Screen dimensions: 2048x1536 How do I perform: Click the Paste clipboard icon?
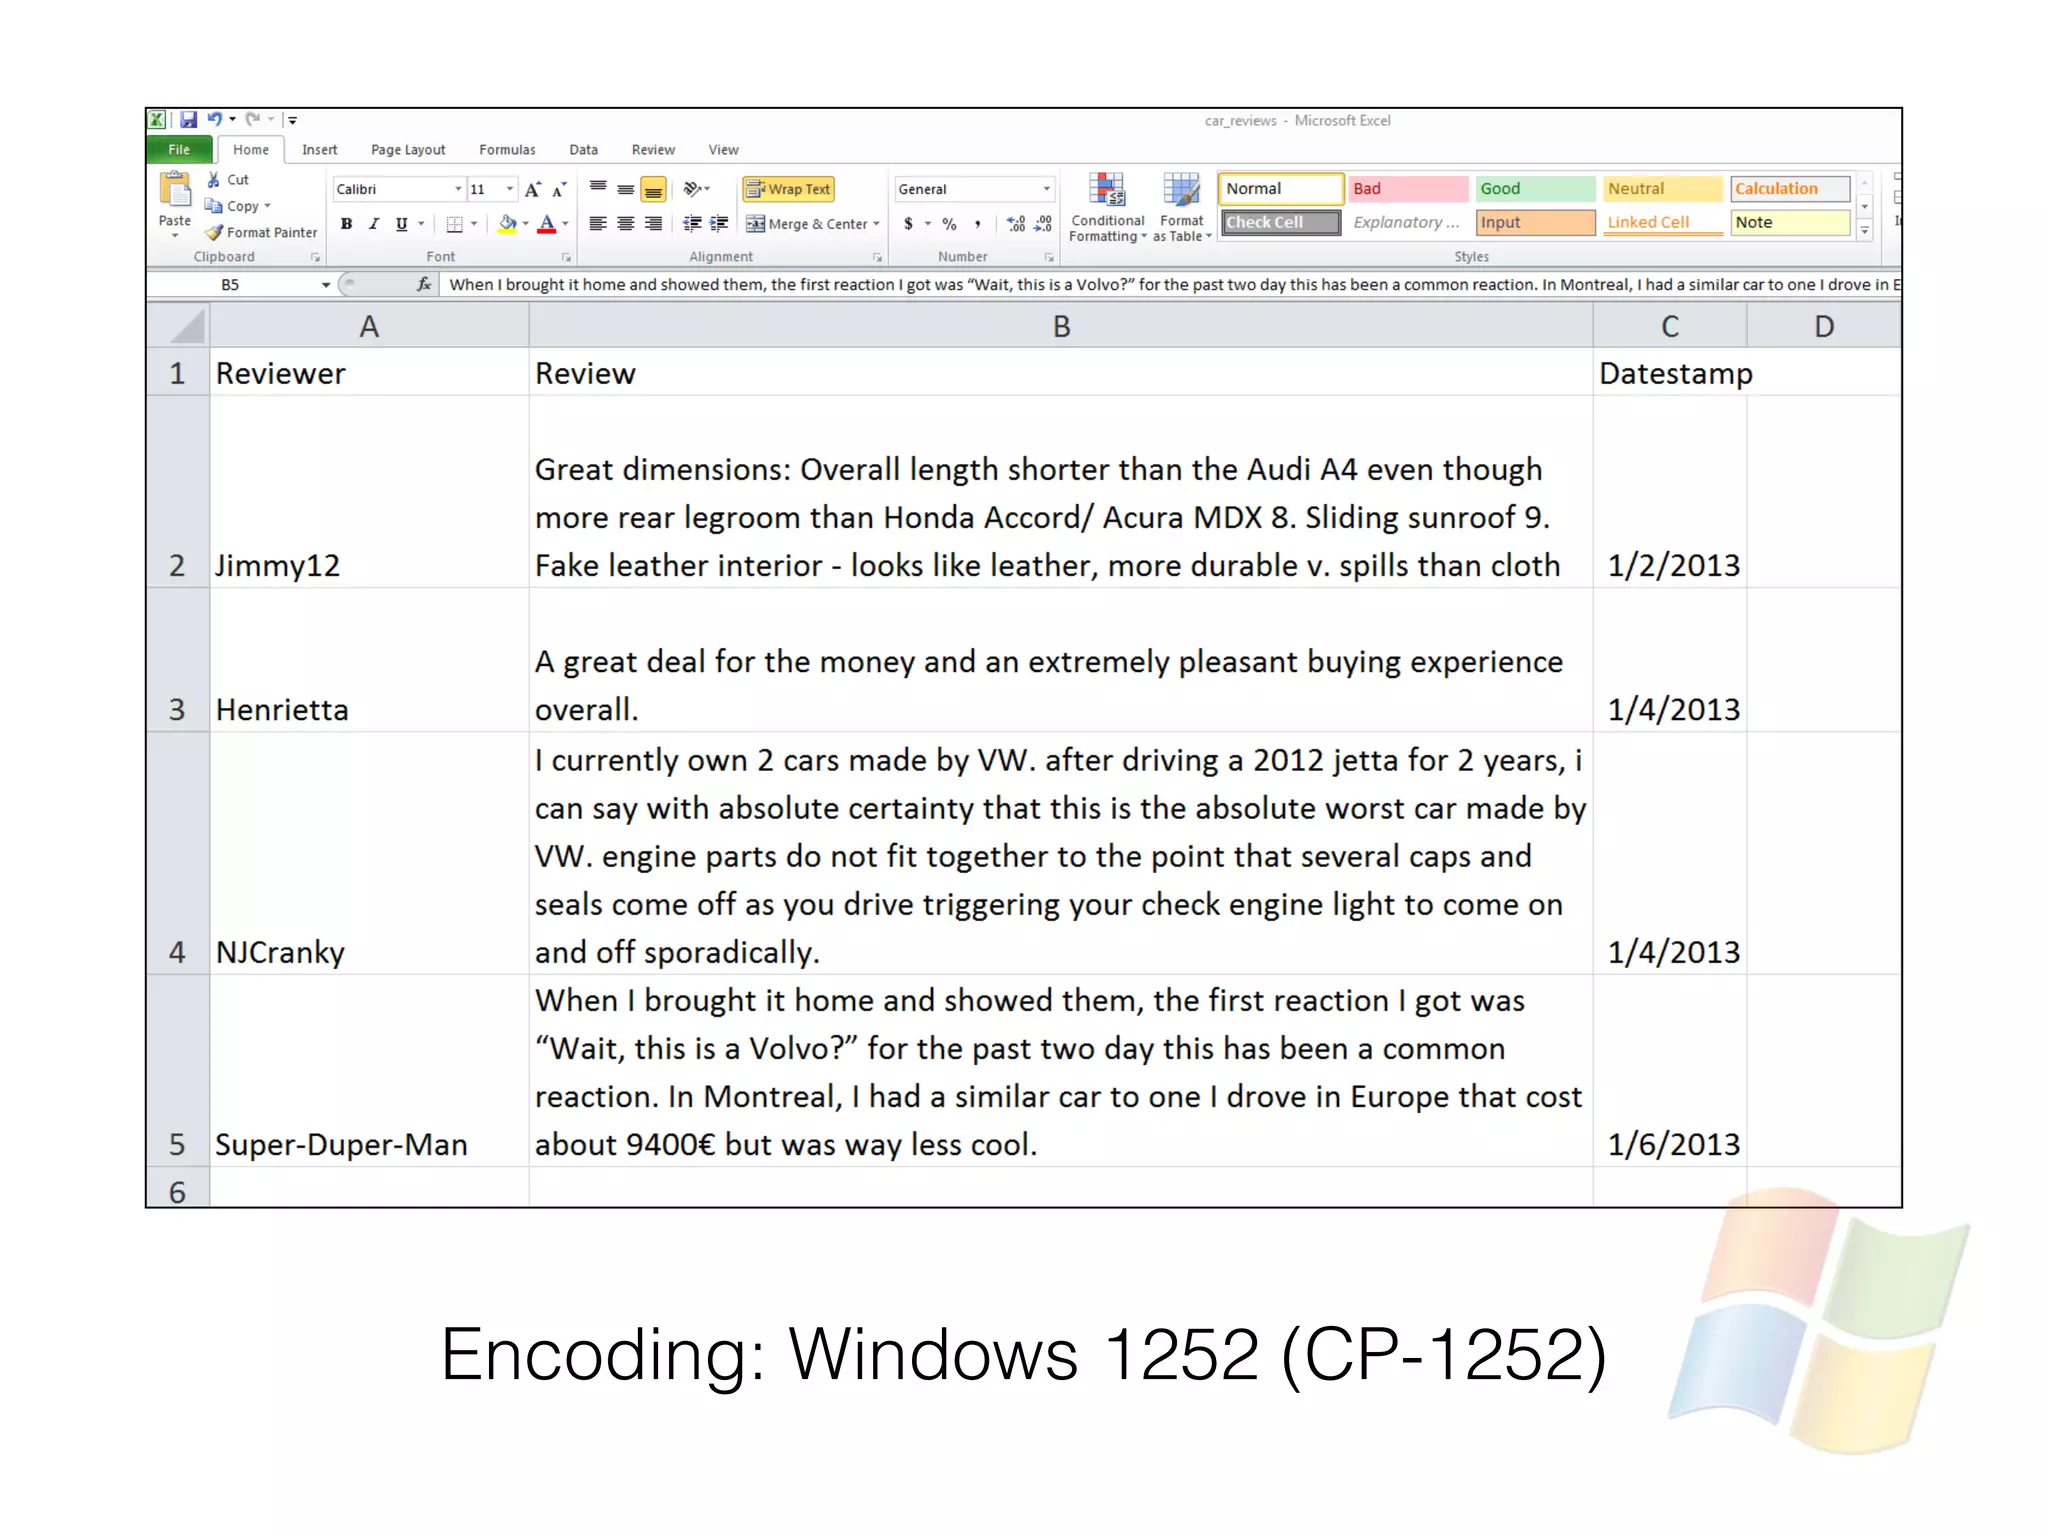point(175,190)
